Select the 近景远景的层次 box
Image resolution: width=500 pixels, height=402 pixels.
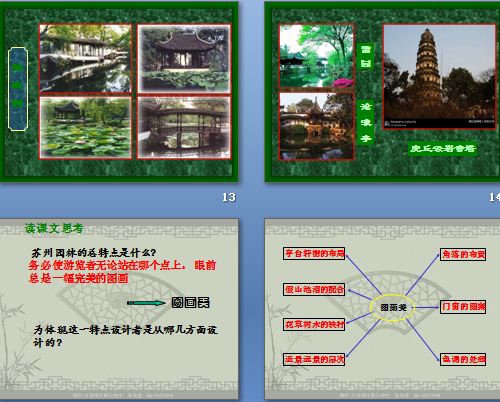coord(314,359)
